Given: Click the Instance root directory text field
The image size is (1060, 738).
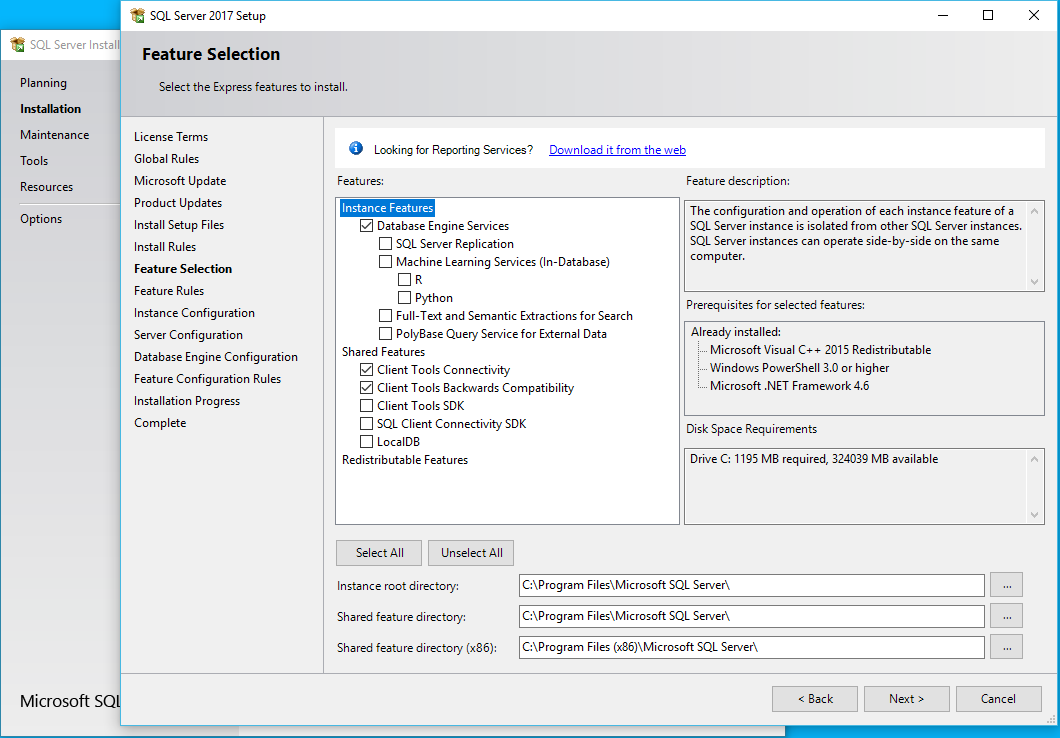Looking at the screenshot, I should (x=752, y=585).
